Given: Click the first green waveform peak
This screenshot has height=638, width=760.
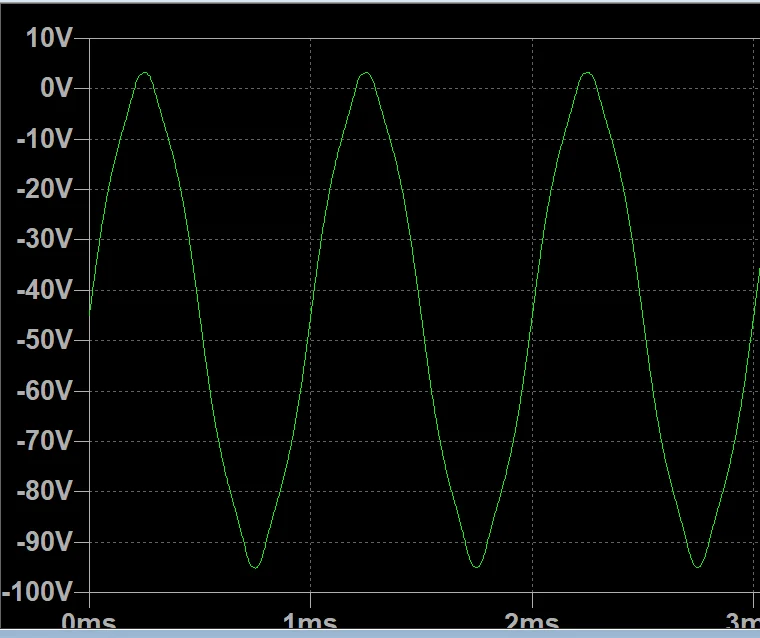Looking at the screenshot, I should tap(145, 73).
